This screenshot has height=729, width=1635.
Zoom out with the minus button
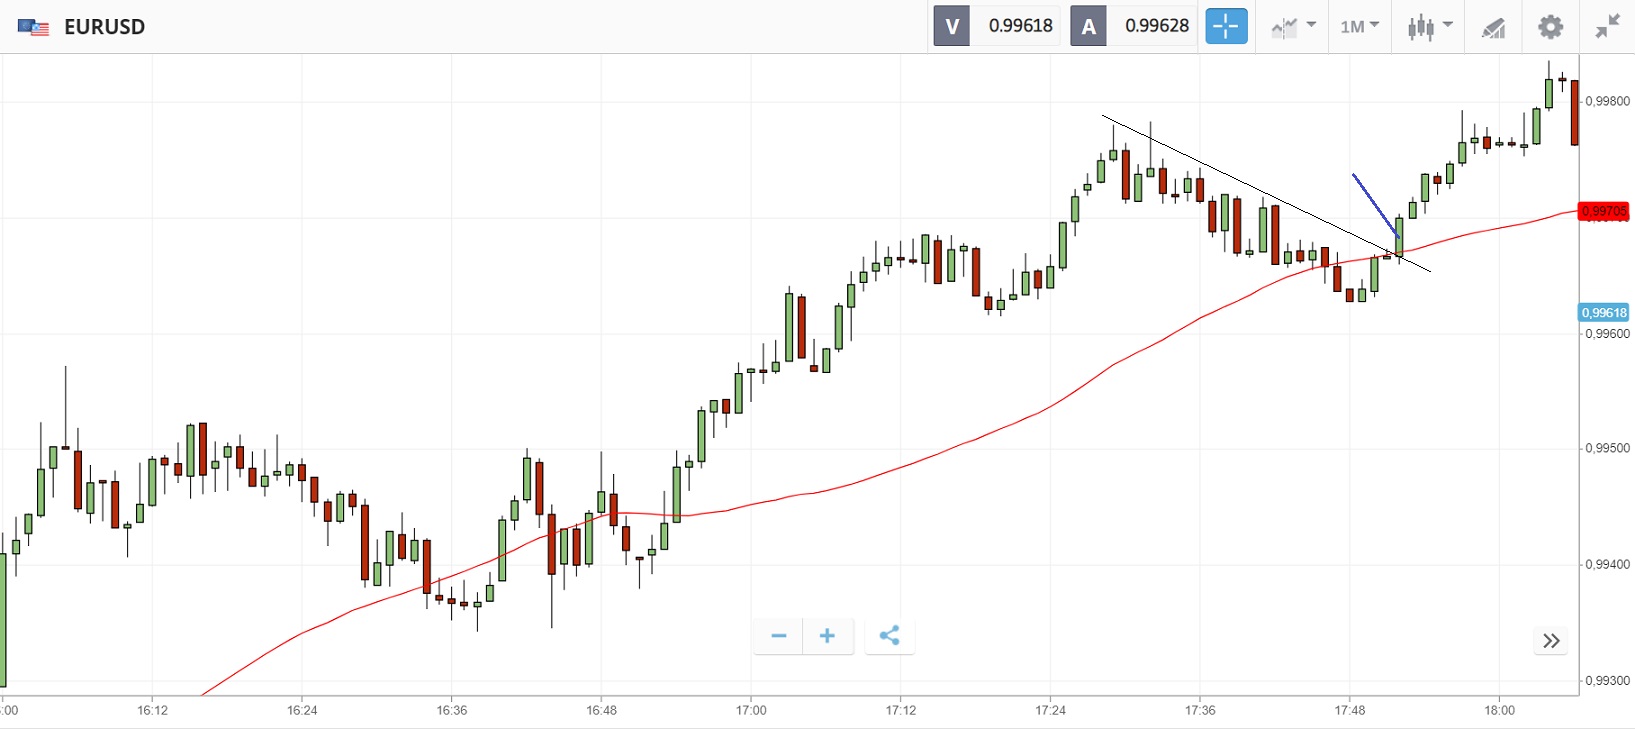click(x=779, y=636)
